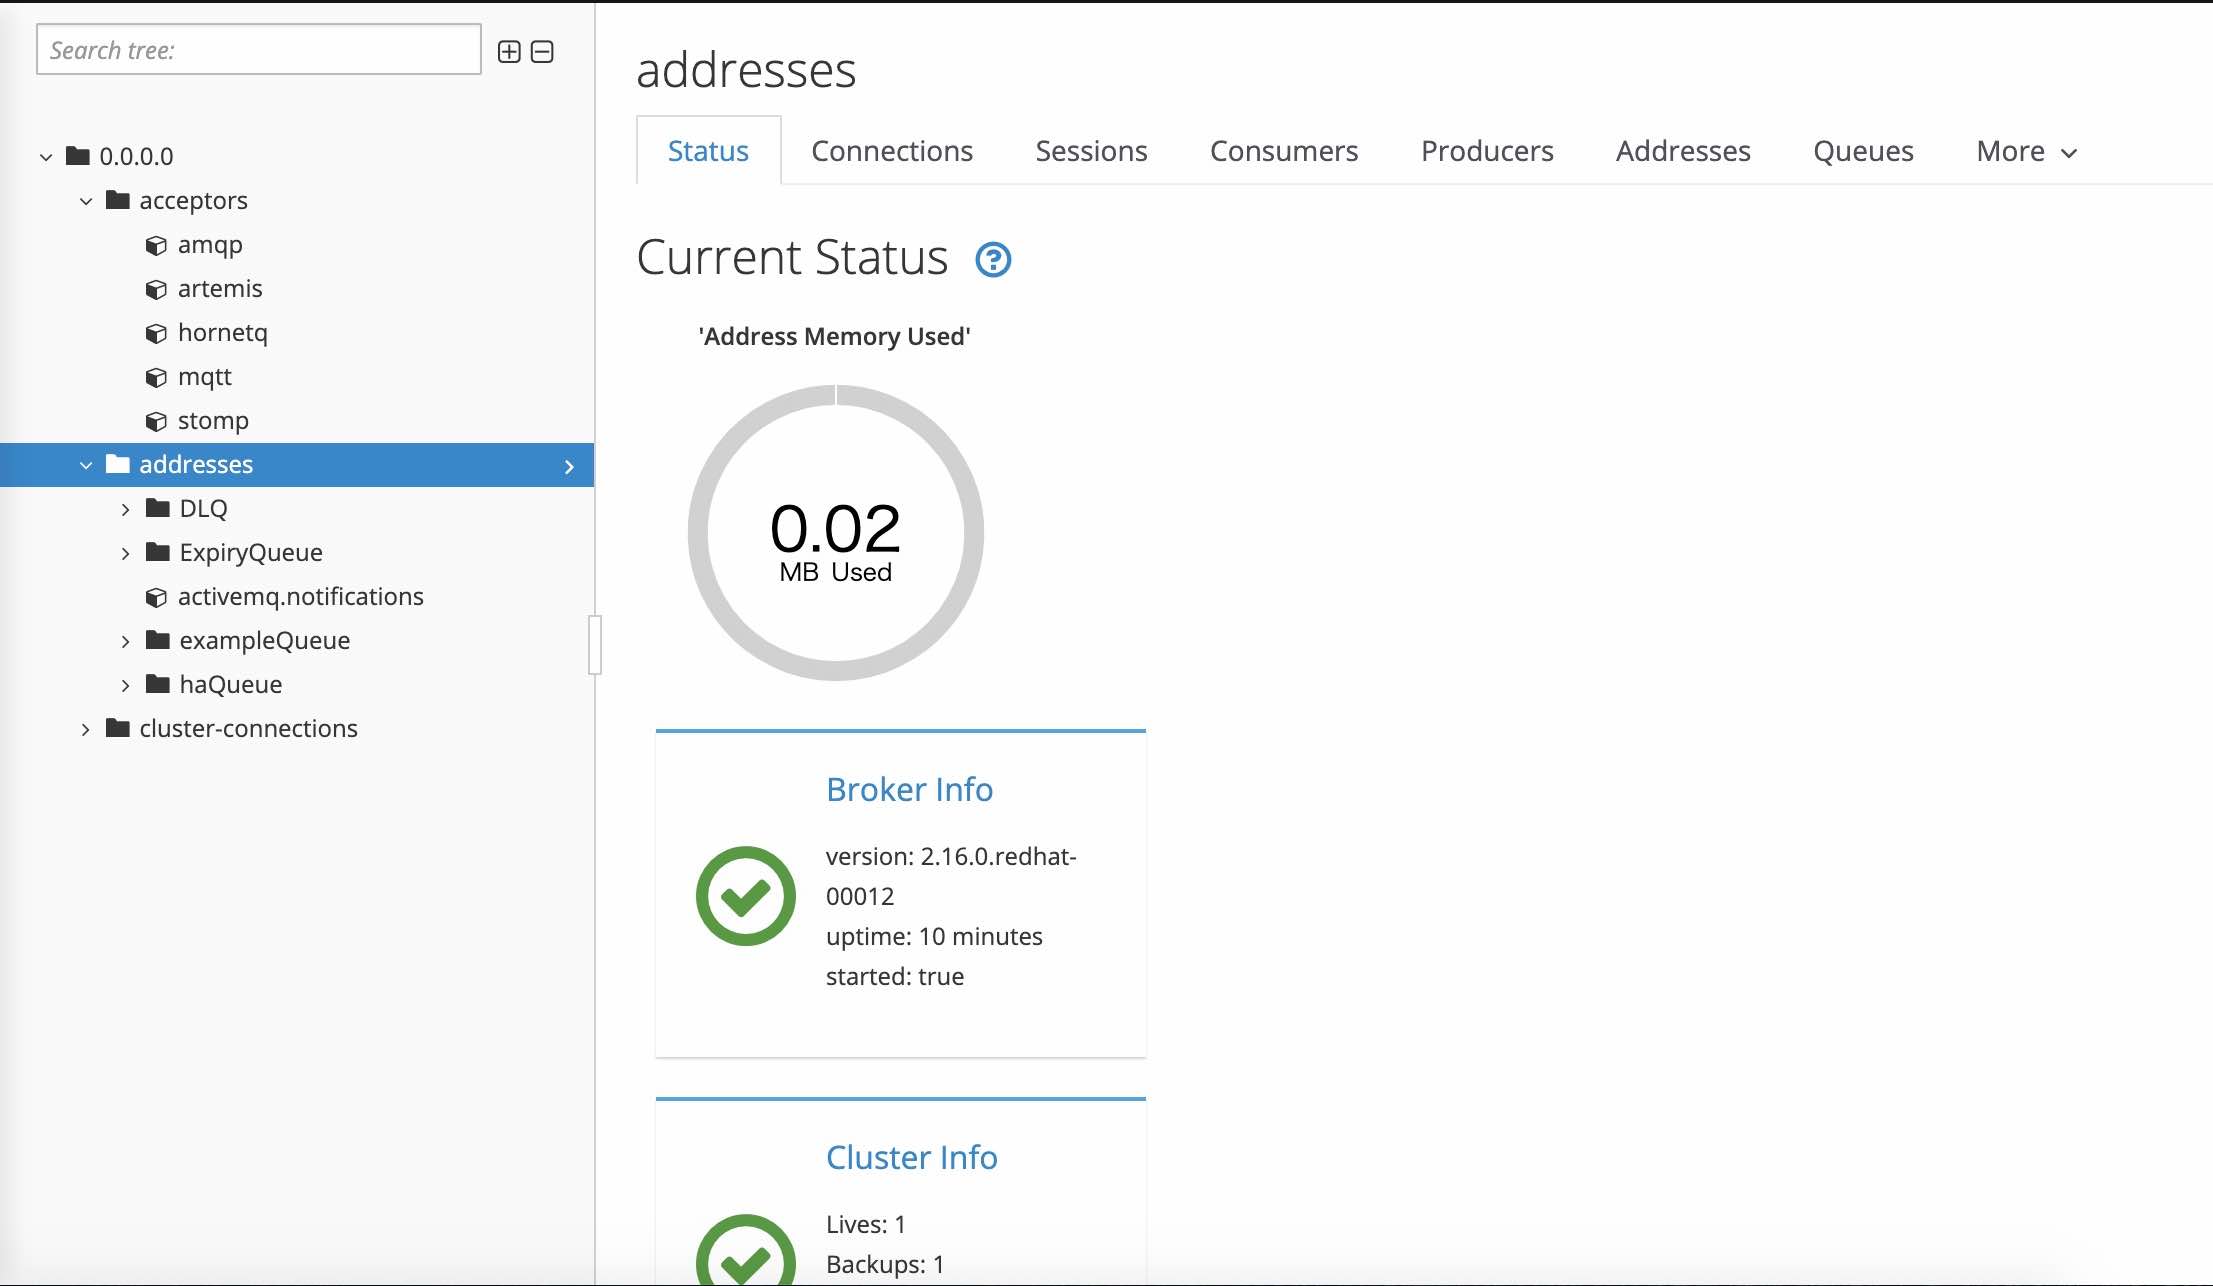Open the More tabs dropdown

[2026, 151]
